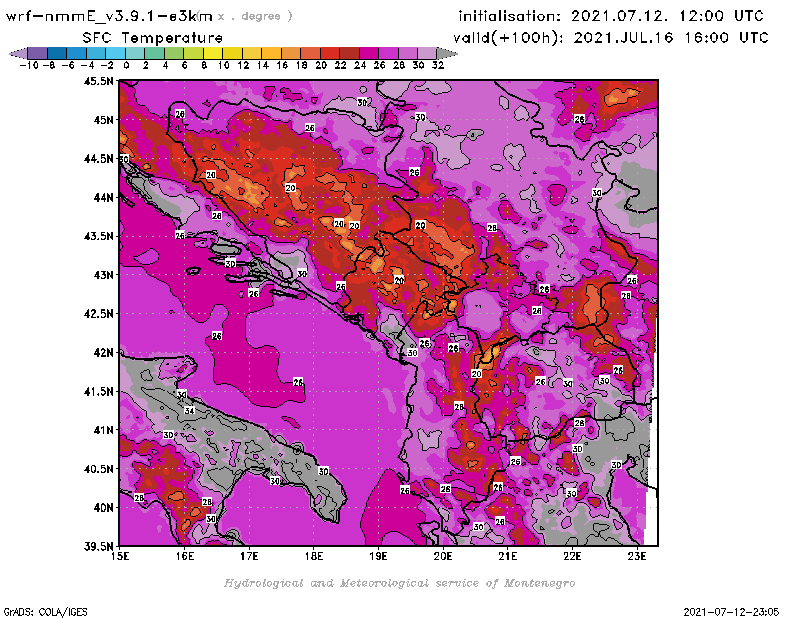Click the model name wrf-nmmE_v3.9.1 title
This screenshot has height=618, width=800.
(109, 16)
